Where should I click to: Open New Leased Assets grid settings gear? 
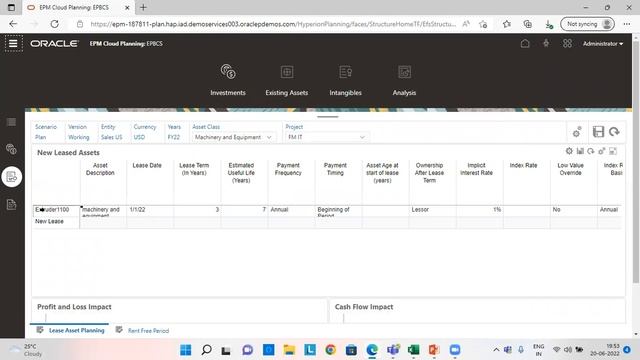click(x=569, y=151)
